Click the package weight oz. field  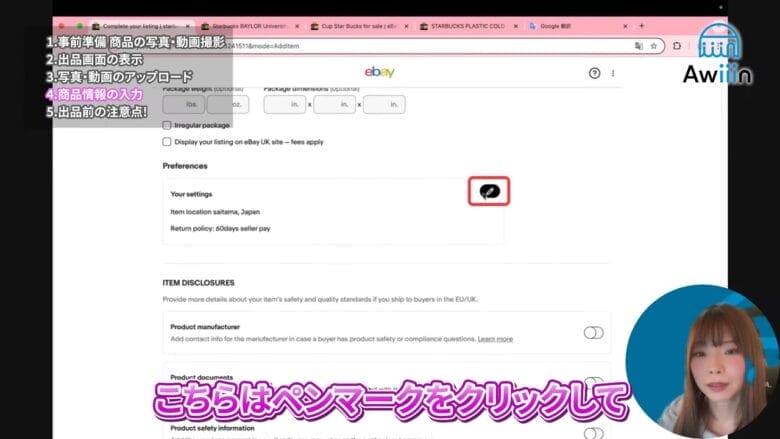click(228, 104)
